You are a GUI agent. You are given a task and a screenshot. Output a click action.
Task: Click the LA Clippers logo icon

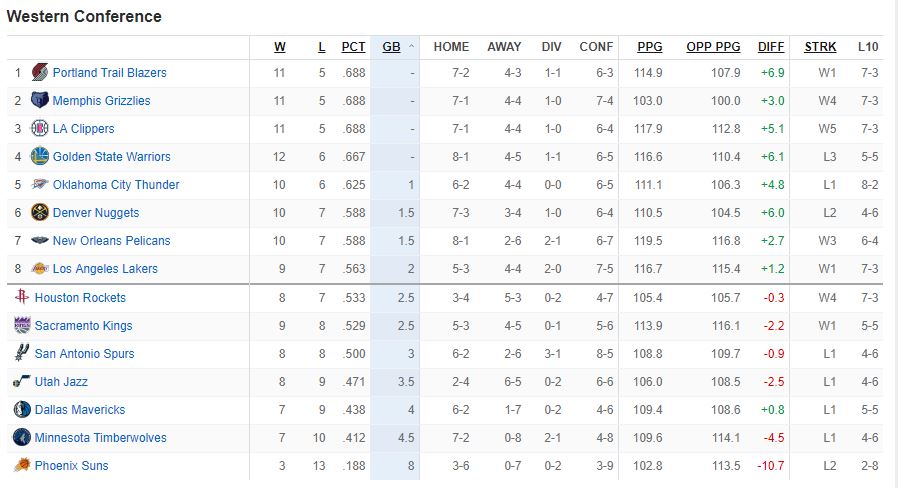pyautogui.click(x=40, y=129)
